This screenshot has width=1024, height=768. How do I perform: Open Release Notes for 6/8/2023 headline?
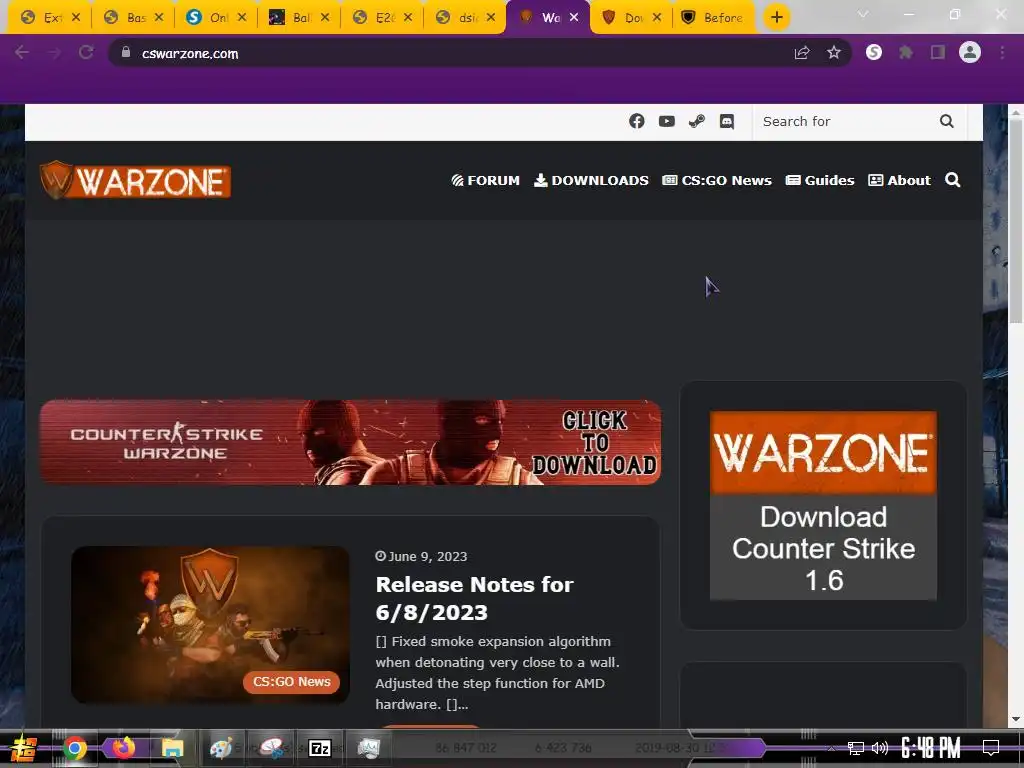[474, 598]
